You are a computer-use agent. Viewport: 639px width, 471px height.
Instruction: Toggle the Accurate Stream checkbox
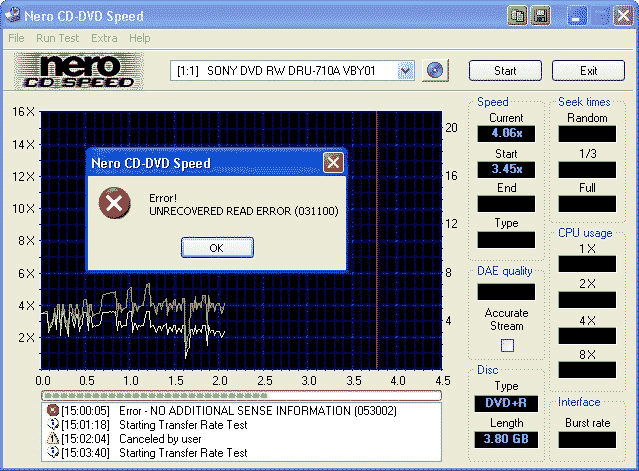(507, 346)
